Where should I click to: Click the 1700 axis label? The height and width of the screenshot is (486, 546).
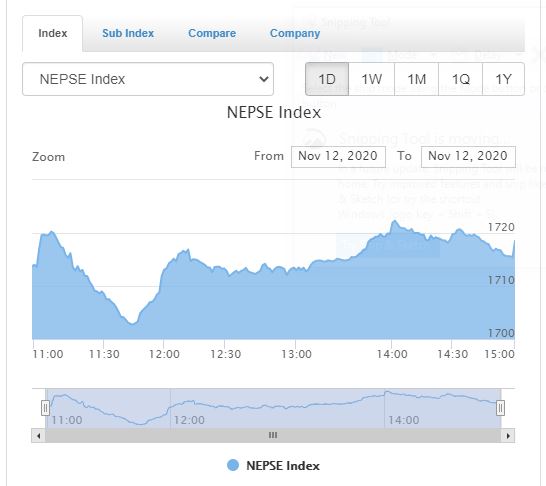pyautogui.click(x=501, y=333)
